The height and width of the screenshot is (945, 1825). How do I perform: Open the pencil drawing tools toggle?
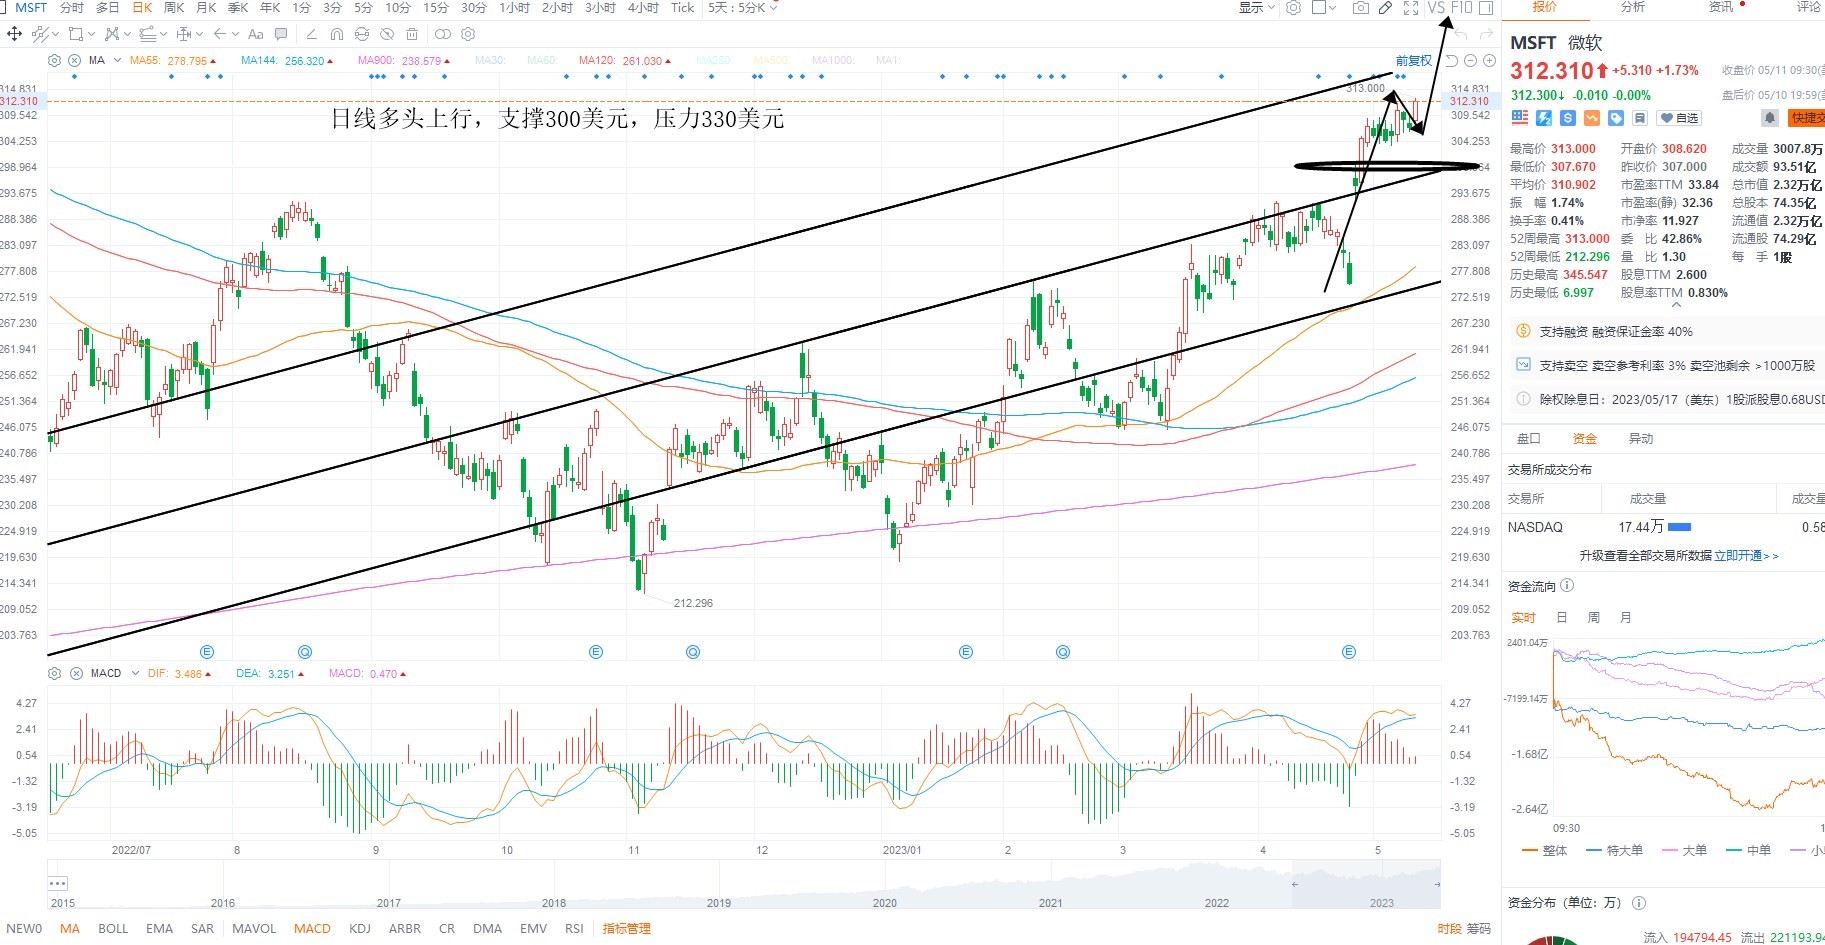pyautogui.click(x=1385, y=8)
